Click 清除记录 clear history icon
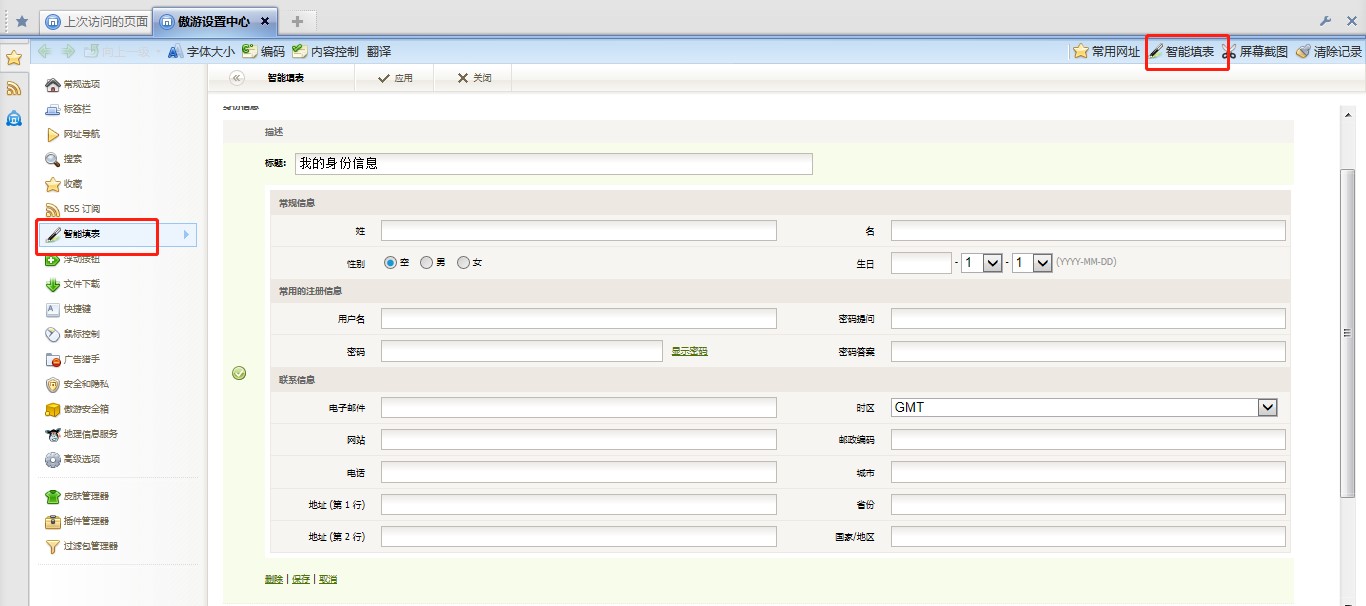The height and width of the screenshot is (606, 1366). pyautogui.click(x=1329, y=51)
